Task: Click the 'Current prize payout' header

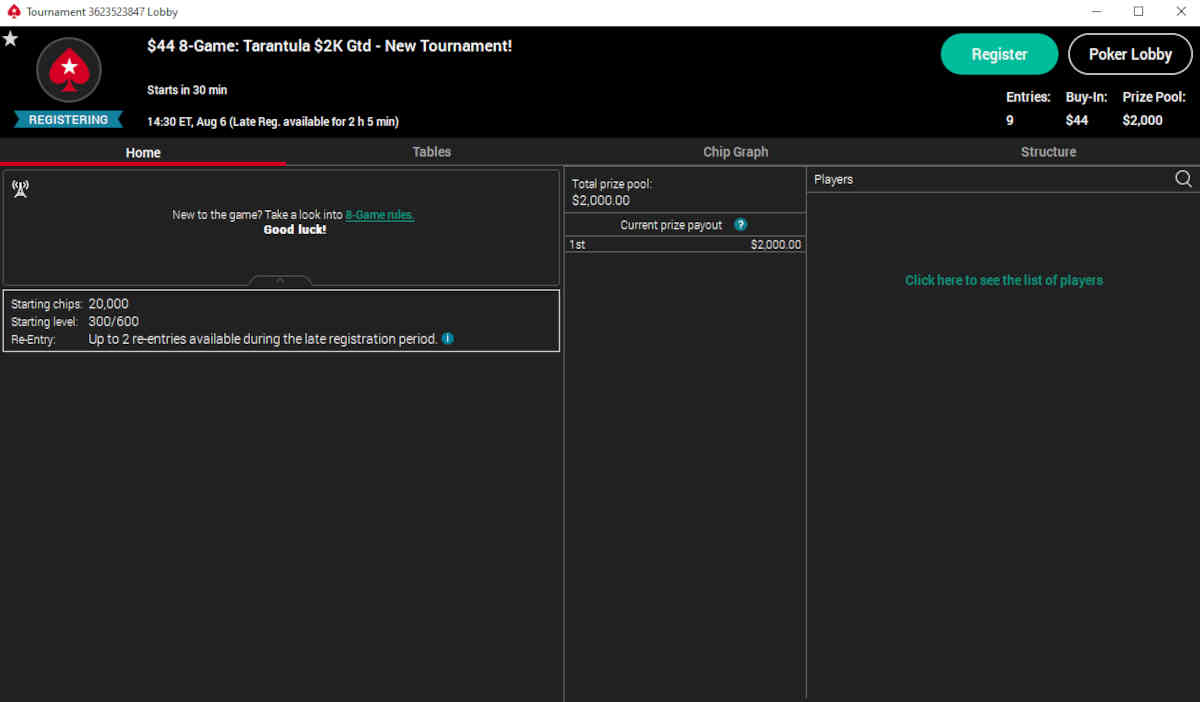Action: point(671,225)
